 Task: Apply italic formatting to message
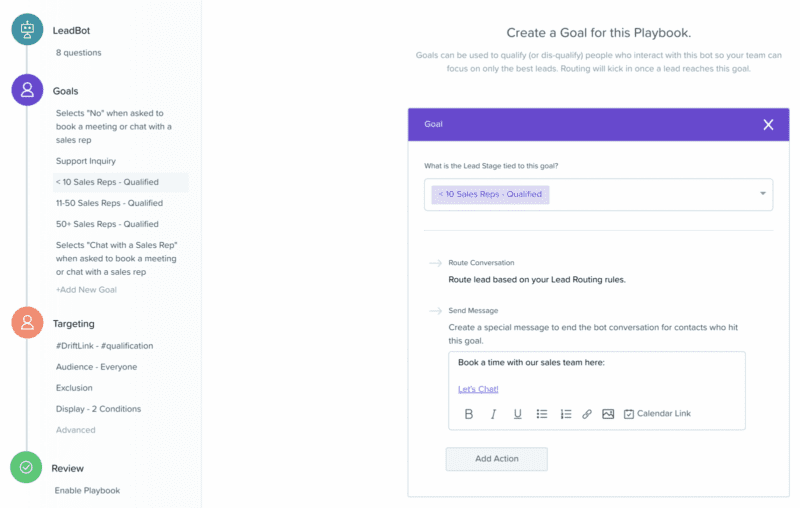493,414
